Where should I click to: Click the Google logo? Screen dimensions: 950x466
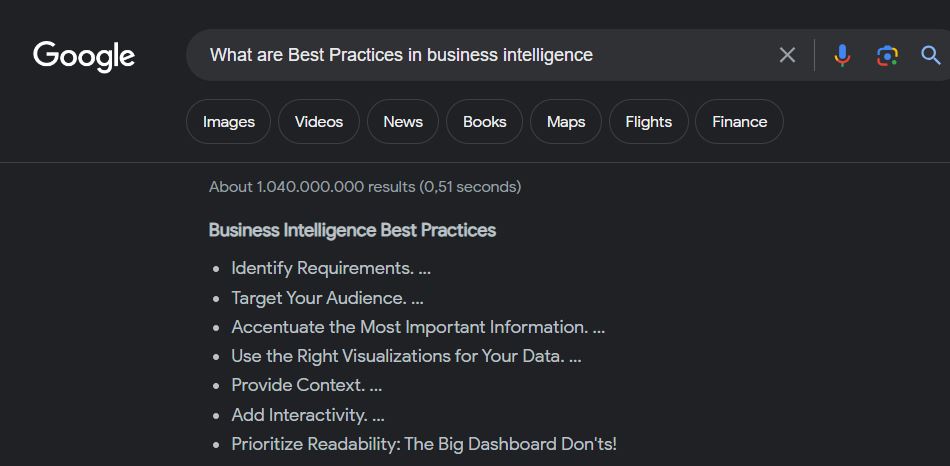click(84, 56)
